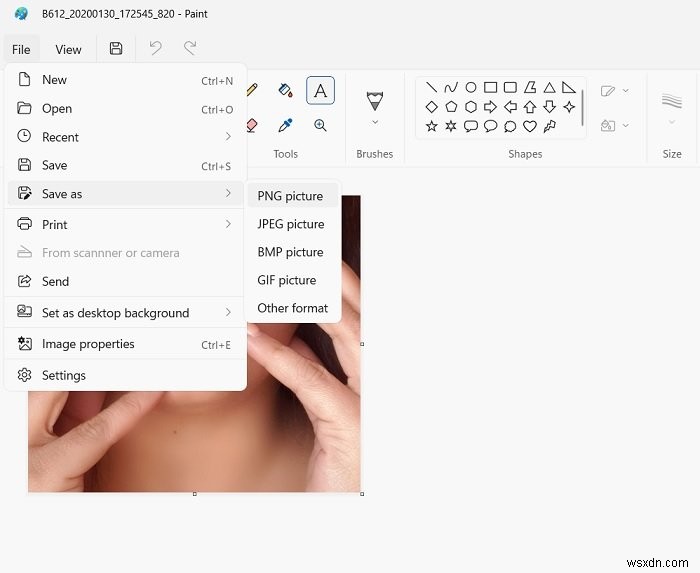
Task: Select the Text tool
Action: (320, 91)
